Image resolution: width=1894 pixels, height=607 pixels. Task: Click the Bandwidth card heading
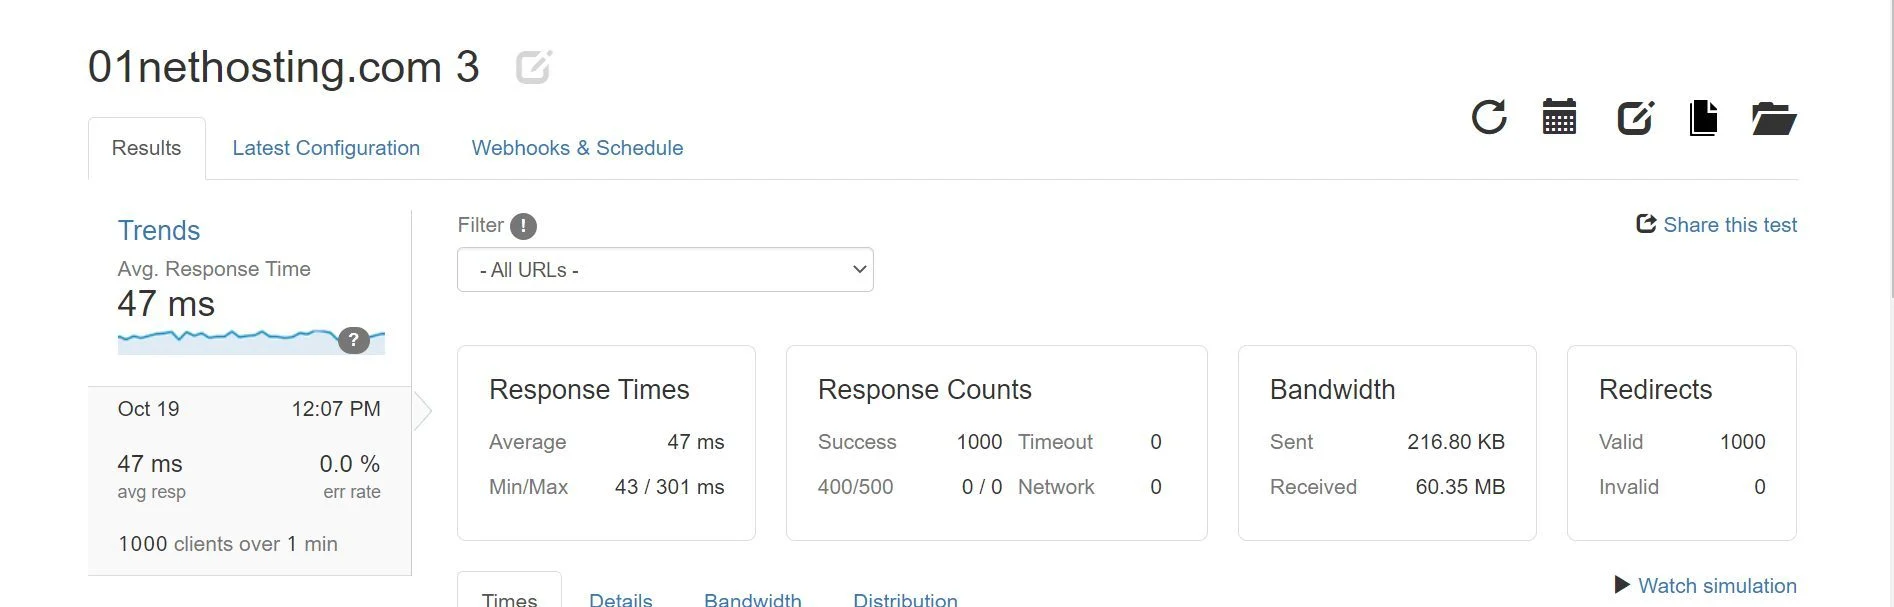pyautogui.click(x=1332, y=389)
